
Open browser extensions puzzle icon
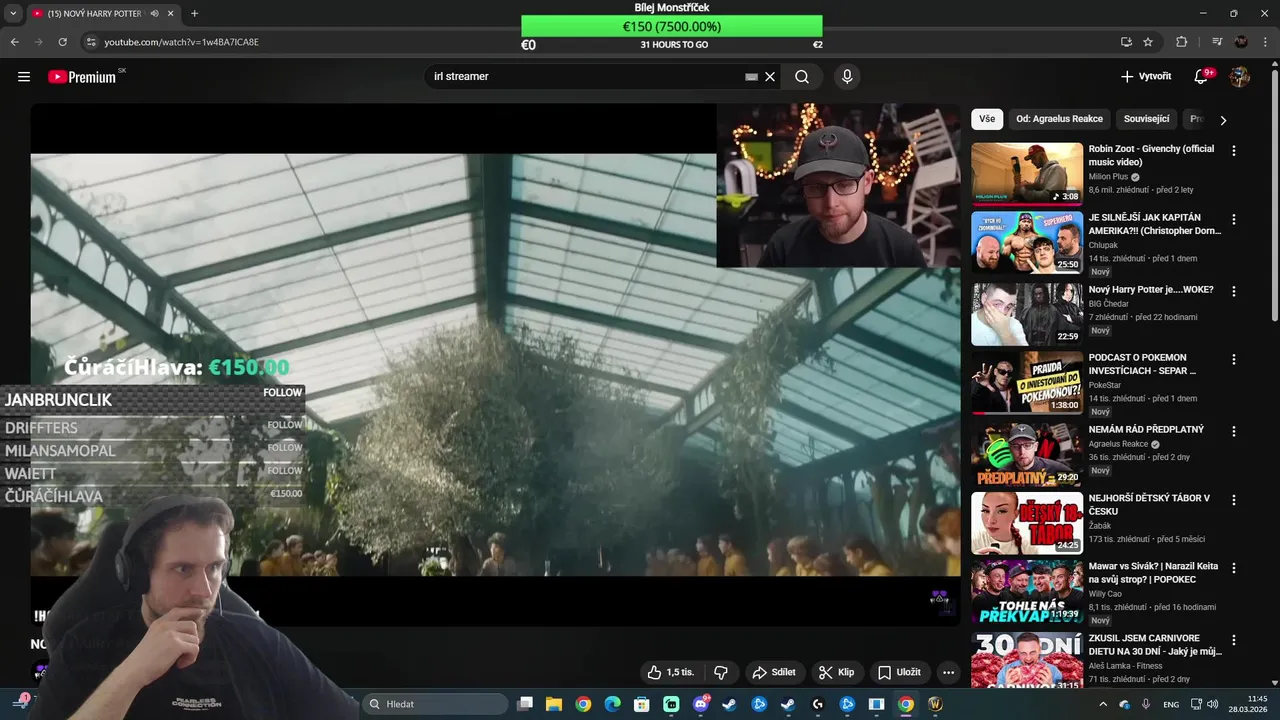[x=1182, y=42]
